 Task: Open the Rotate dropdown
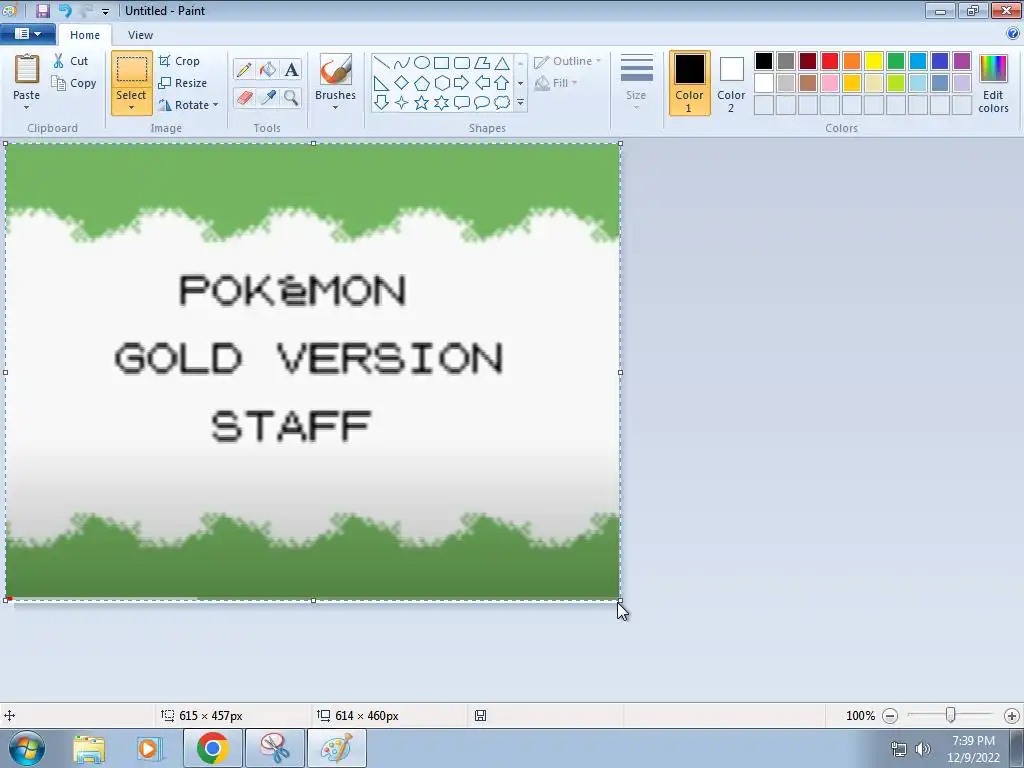click(188, 104)
